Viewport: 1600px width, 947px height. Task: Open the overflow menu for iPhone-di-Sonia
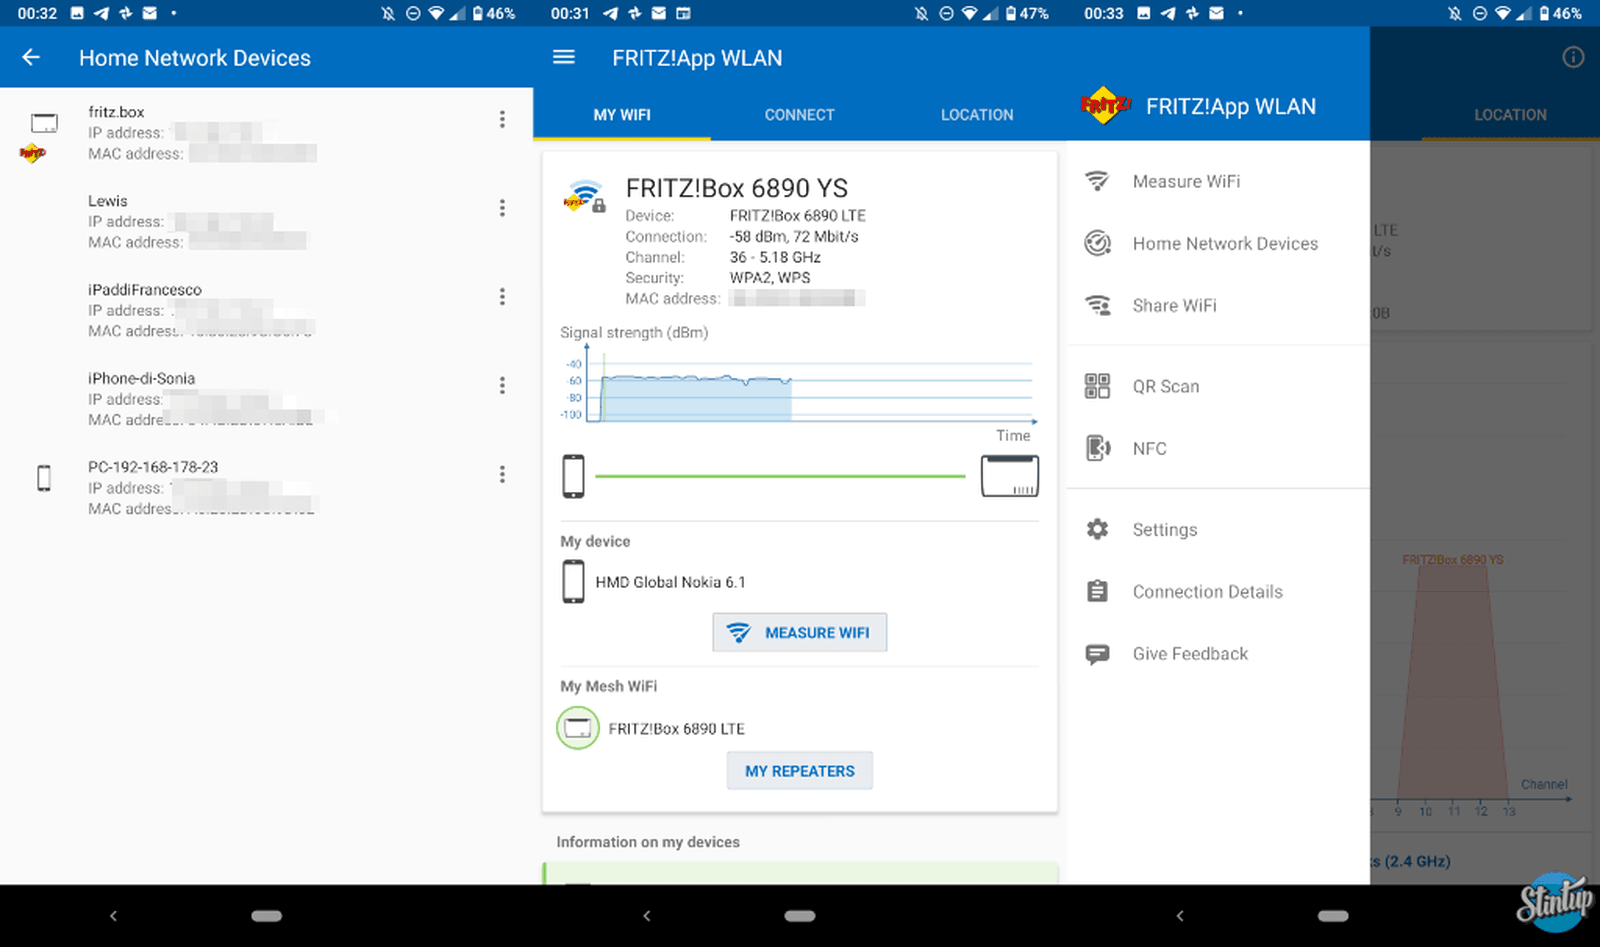point(502,385)
